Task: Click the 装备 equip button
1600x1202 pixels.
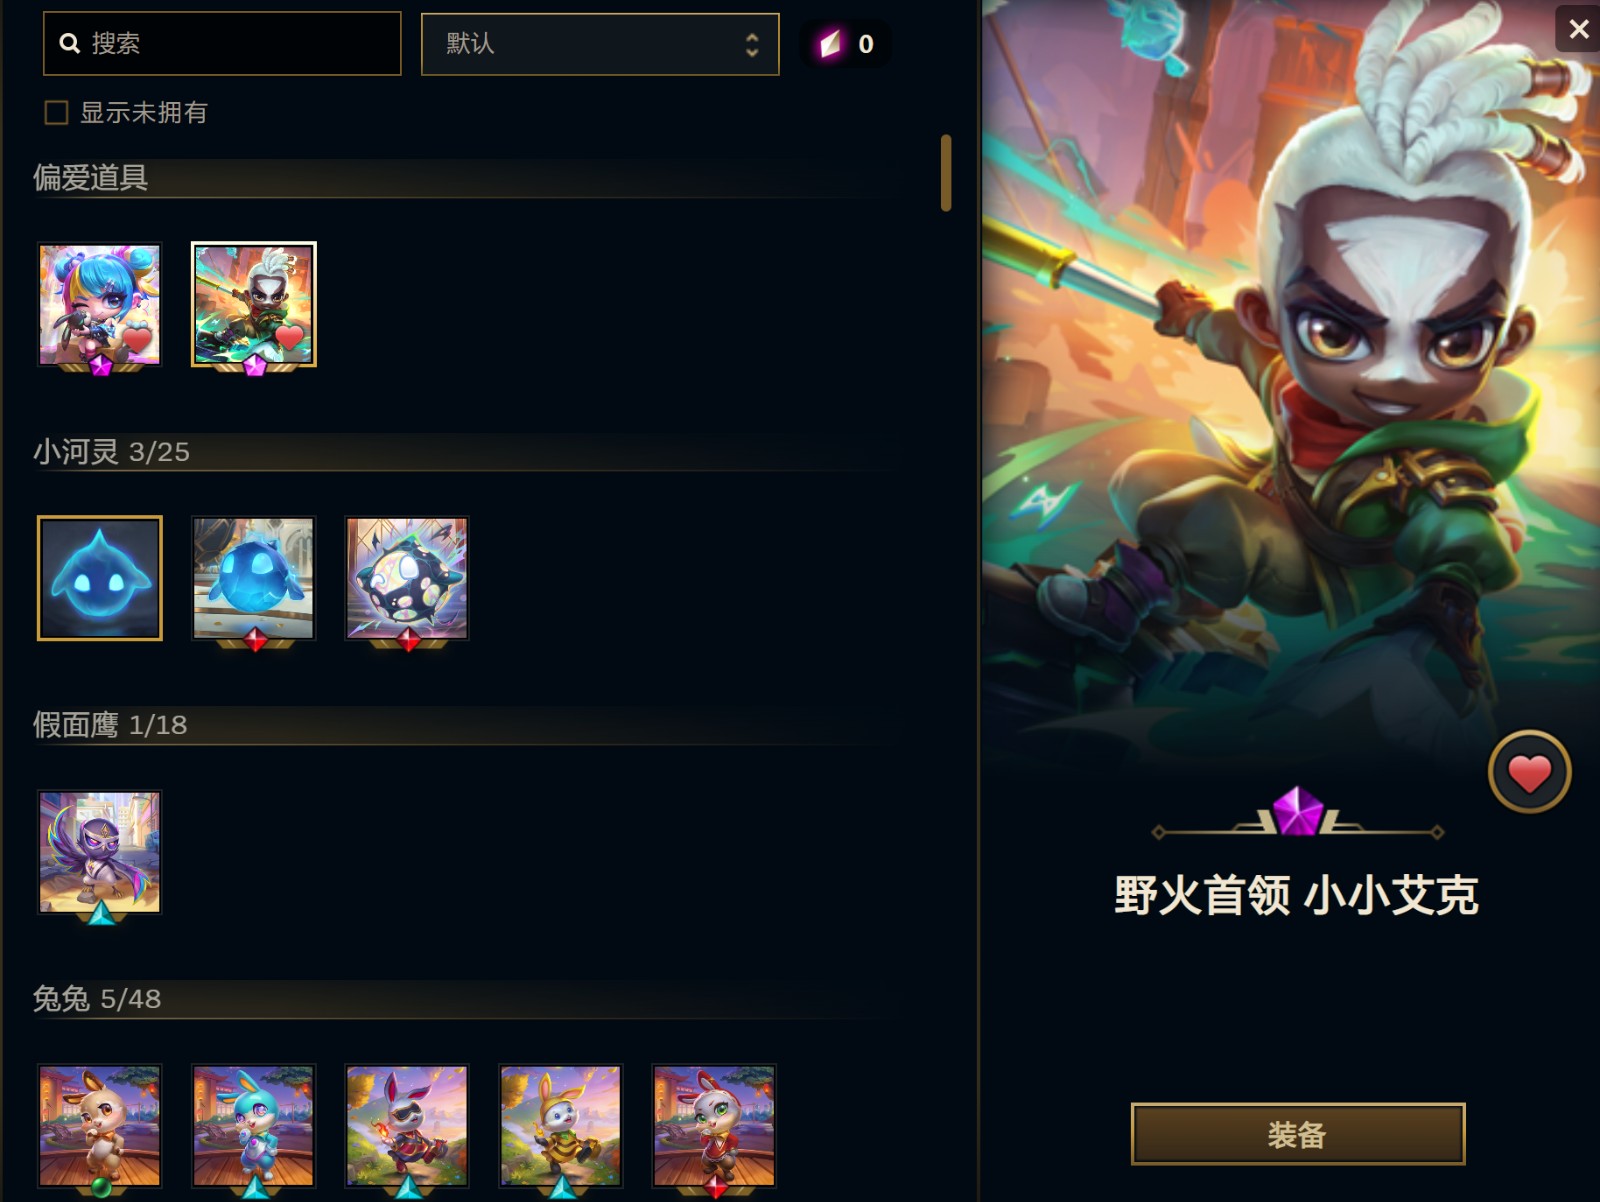Action: pyautogui.click(x=1297, y=1134)
